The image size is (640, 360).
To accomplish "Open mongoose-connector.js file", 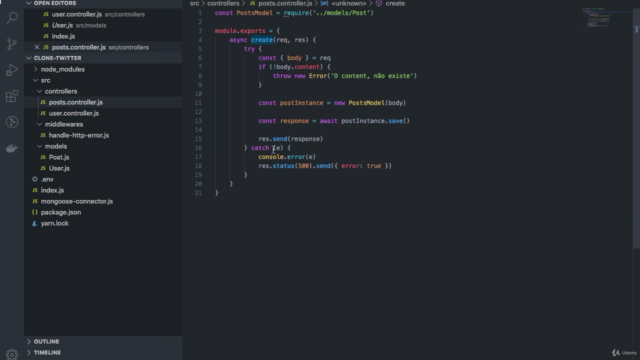I will click(x=103, y=202).
